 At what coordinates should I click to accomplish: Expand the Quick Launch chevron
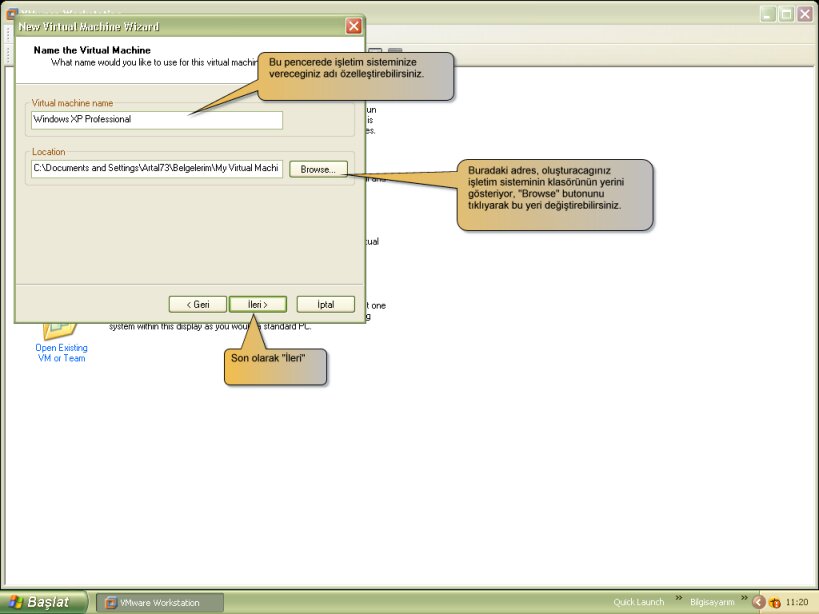pos(678,598)
